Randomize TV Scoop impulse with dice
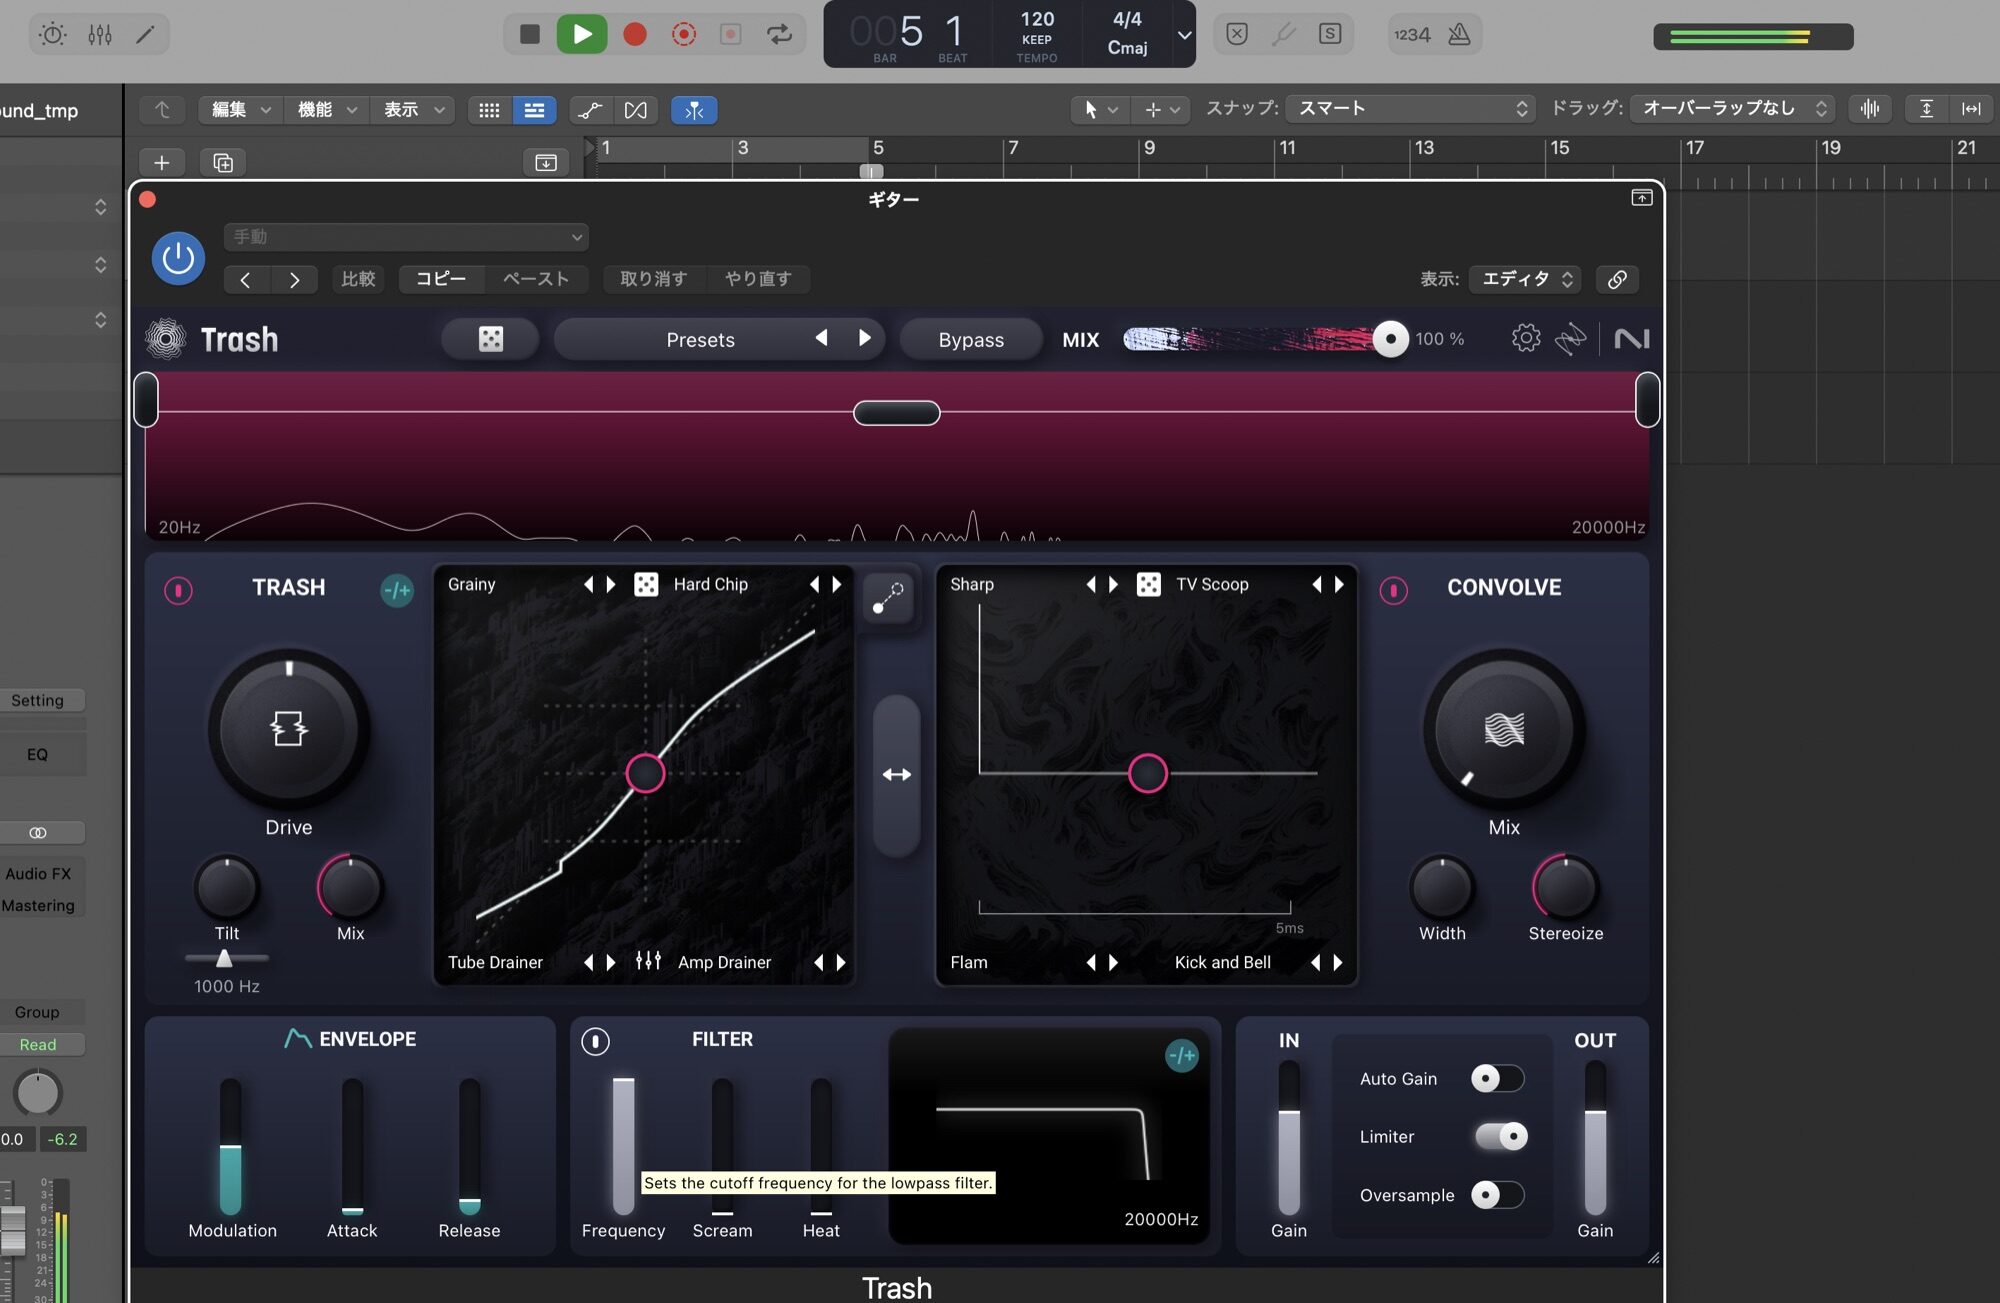This screenshot has height=1303, width=2000. point(1149,584)
